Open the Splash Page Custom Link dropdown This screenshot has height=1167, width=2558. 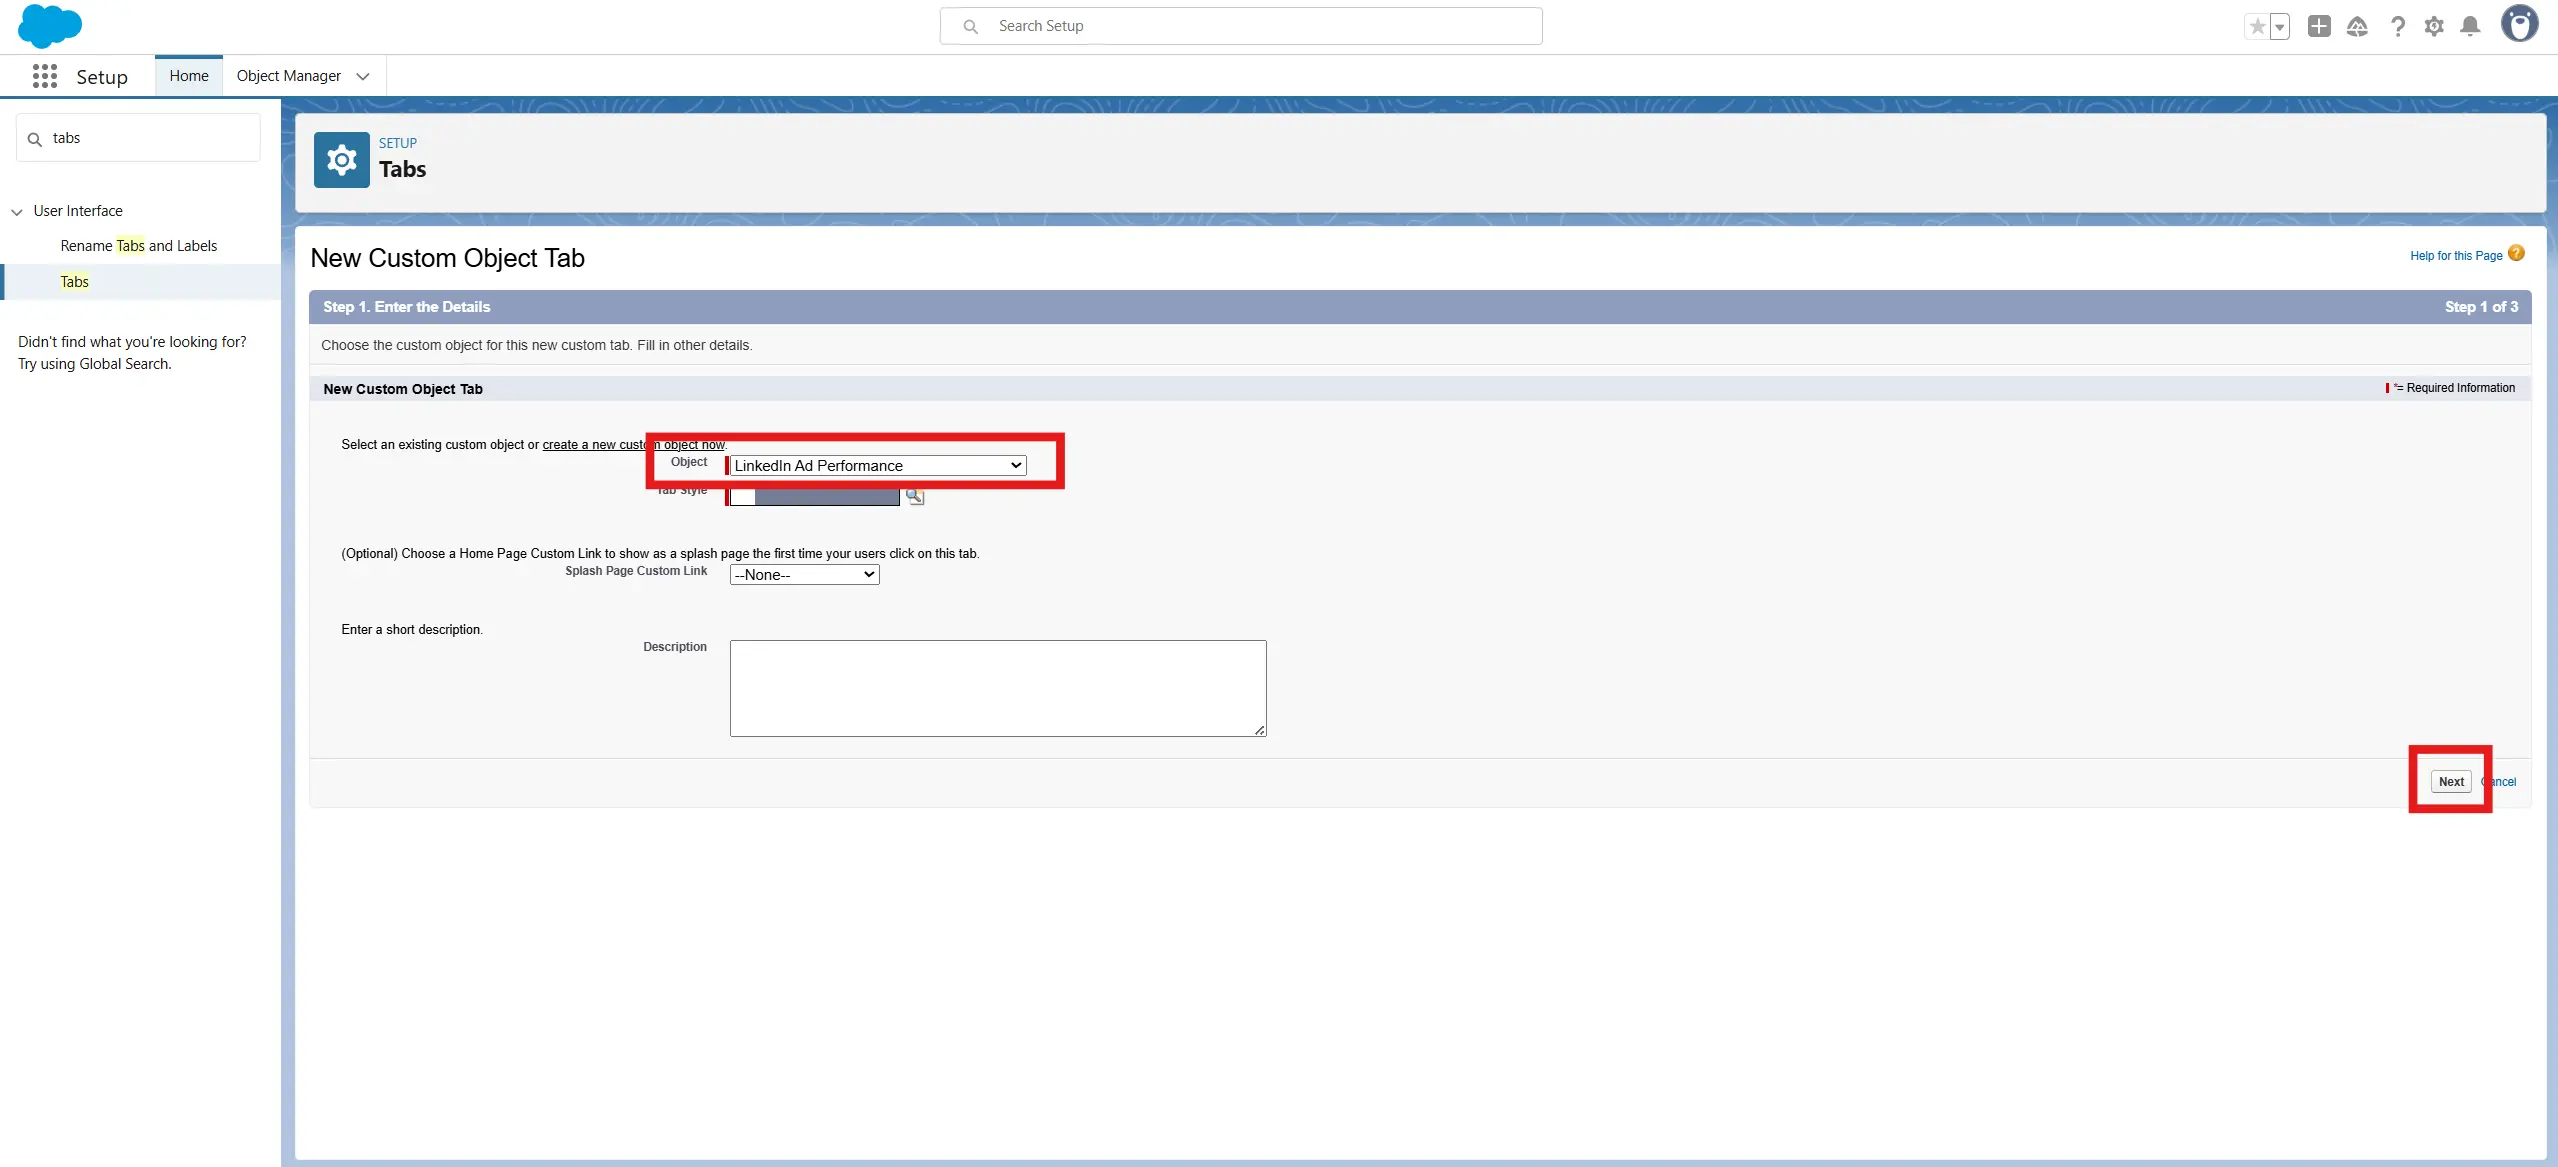tap(804, 575)
